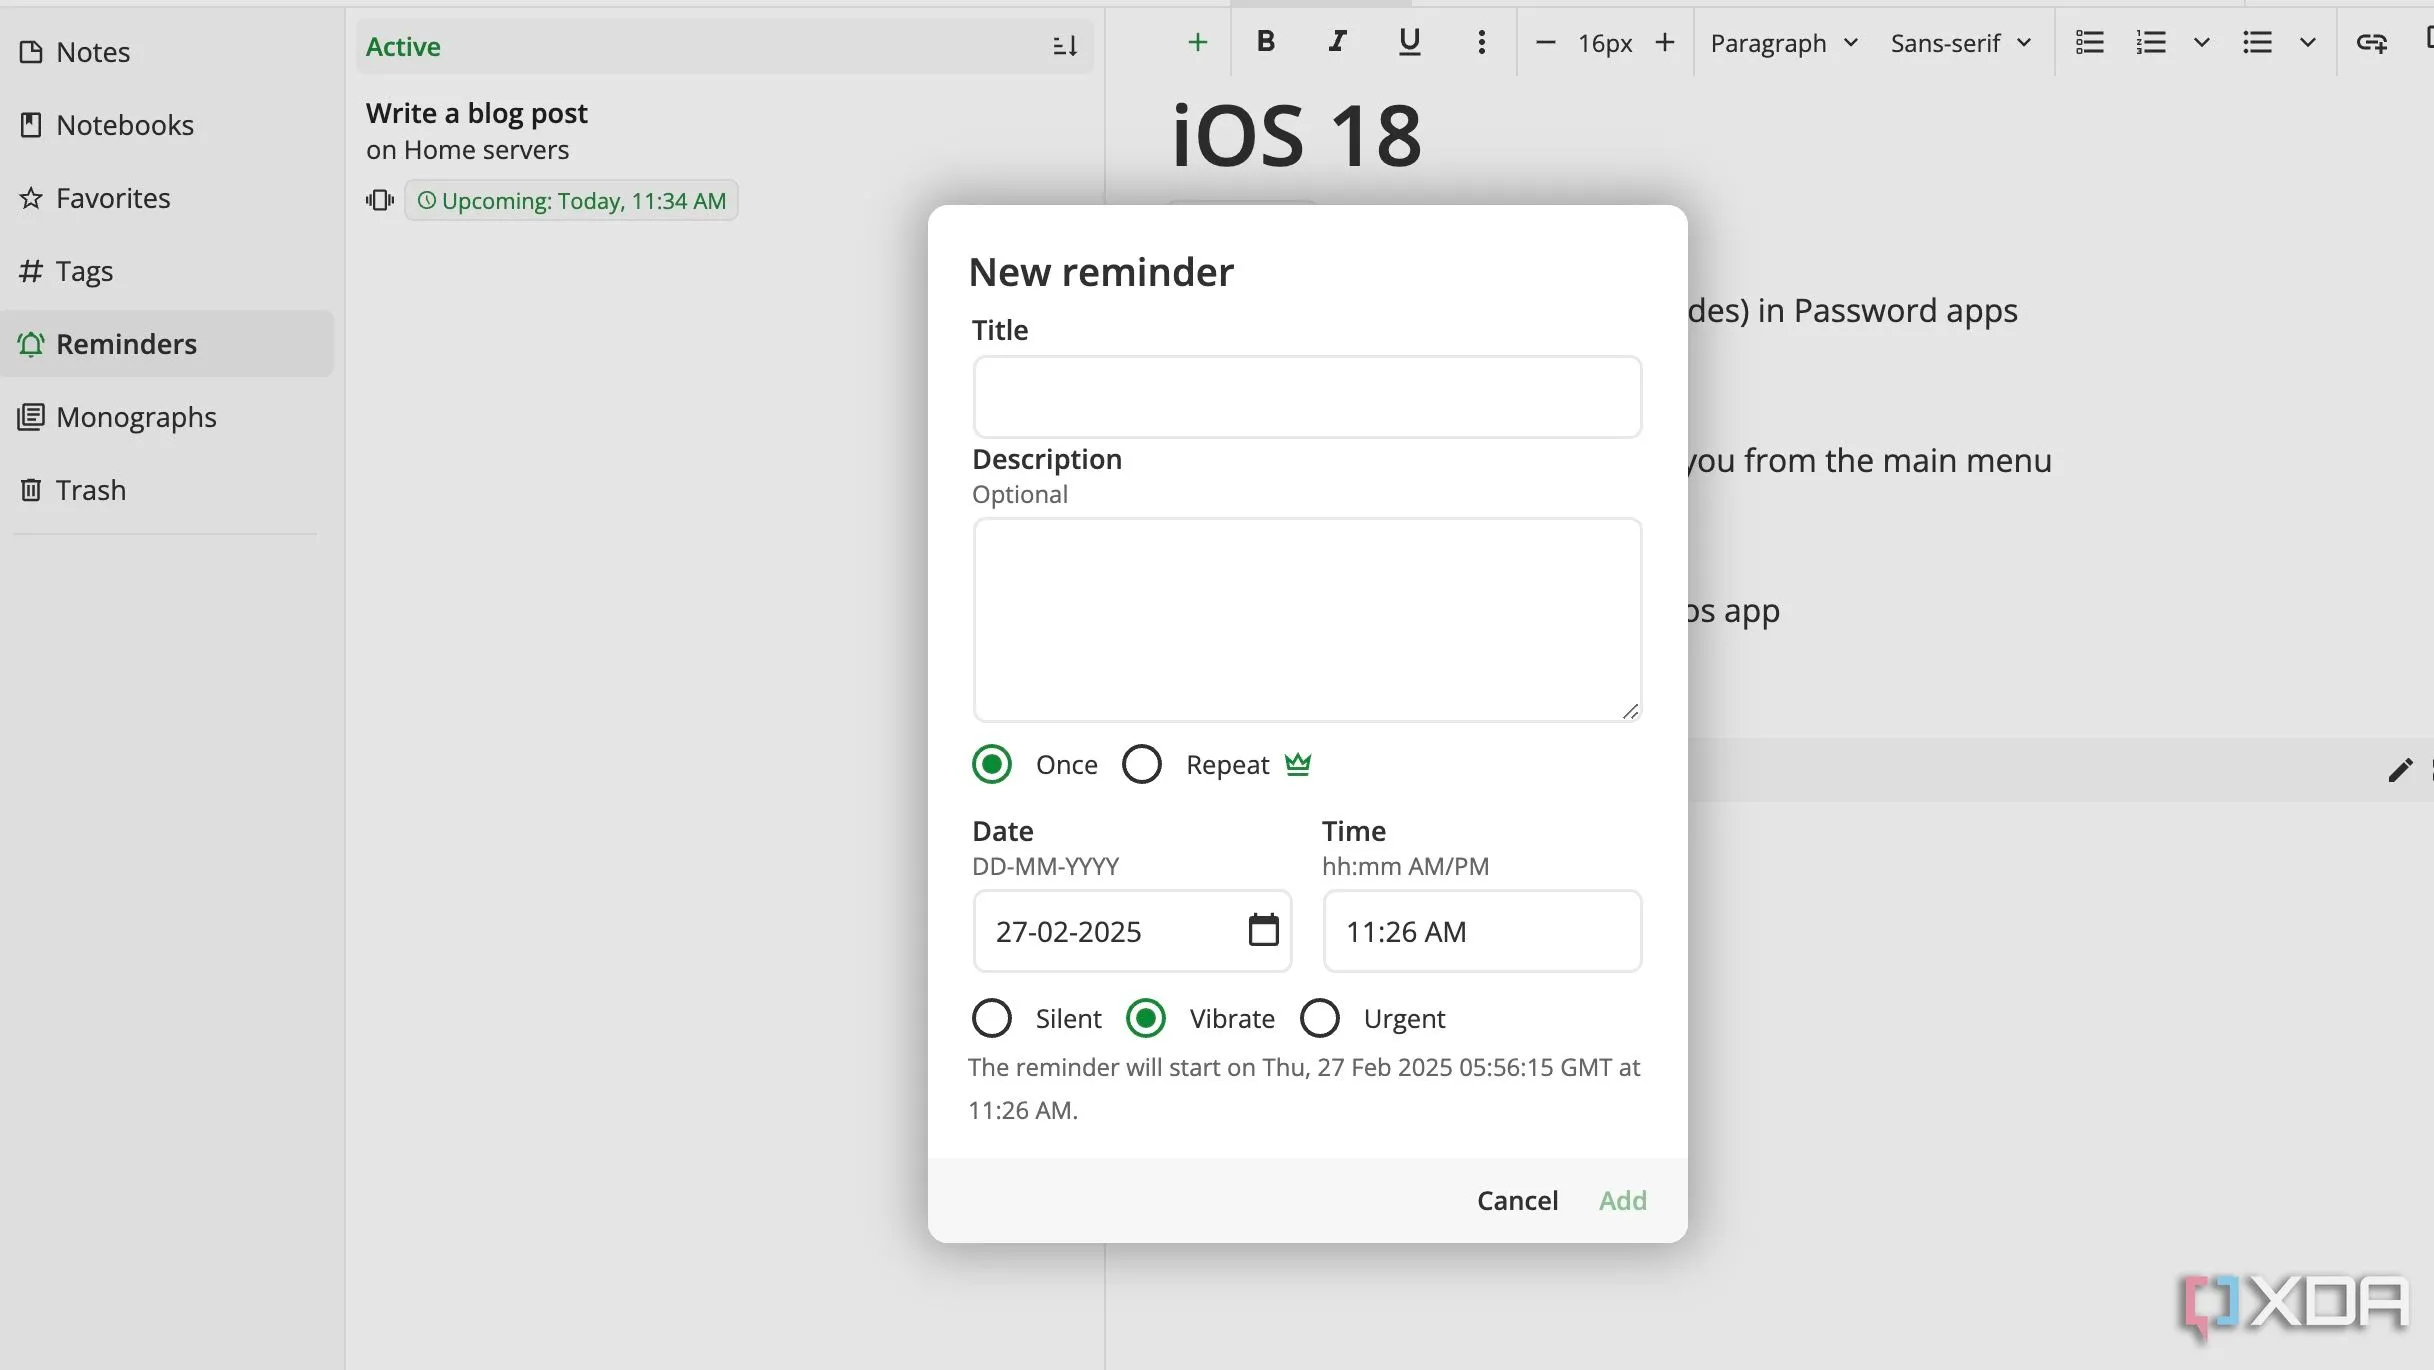Click the green plus icon in editor toolbar
This screenshot has height=1370, width=2434.
pyautogui.click(x=1197, y=42)
